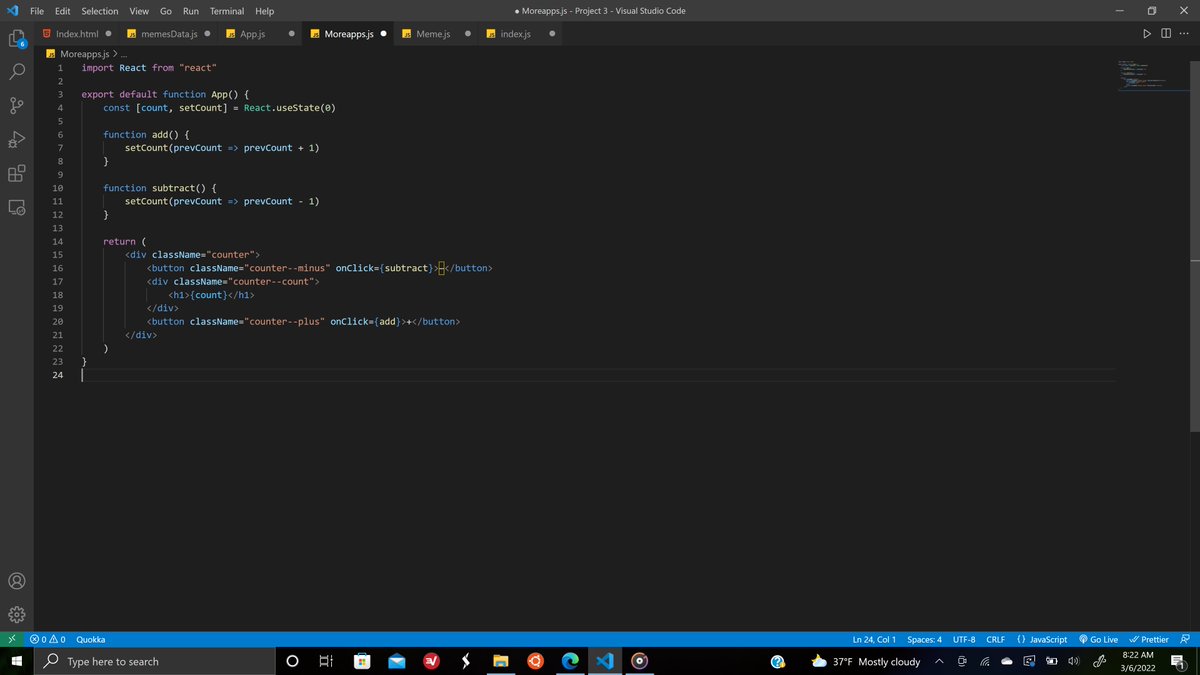
Task: Close the Moreapps.js tab via unsaved dot
Action: 383,34
